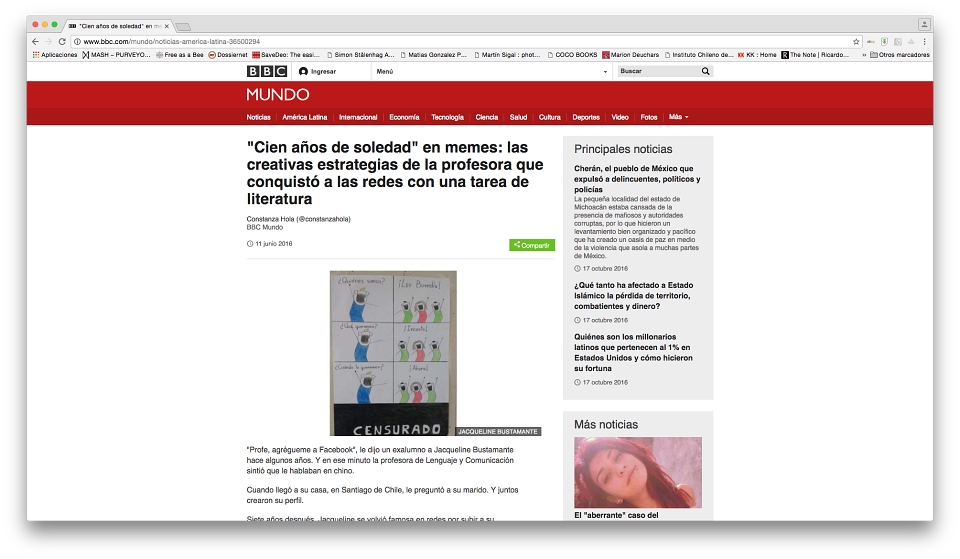Open the Aplicaciones apps grid bookmark
This screenshot has width=960, height=559.
click(x=54, y=55)
